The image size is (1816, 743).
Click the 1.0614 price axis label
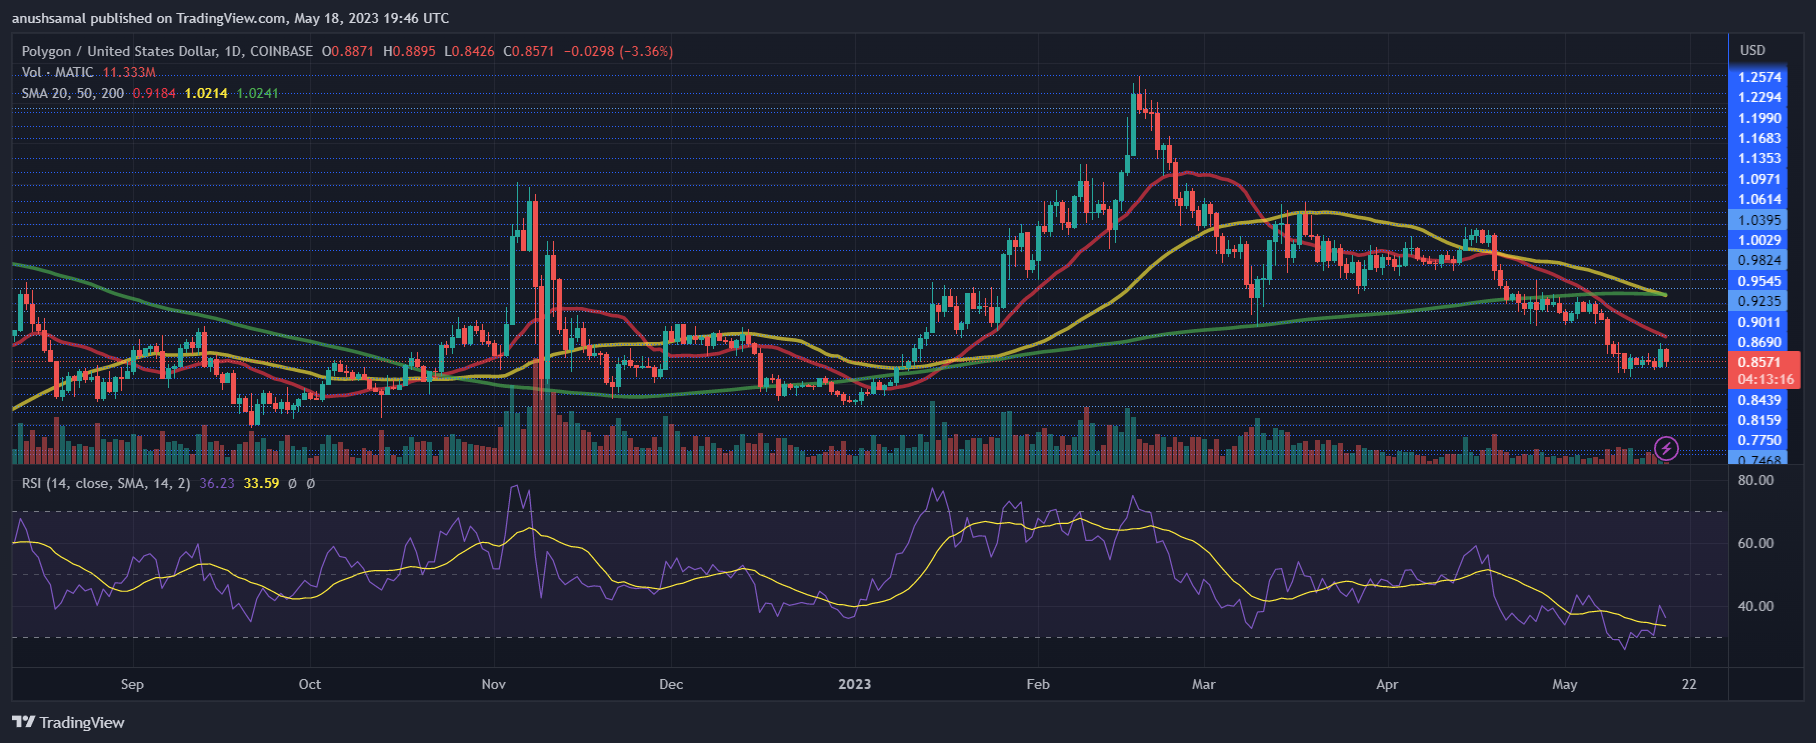point(1759,199)
